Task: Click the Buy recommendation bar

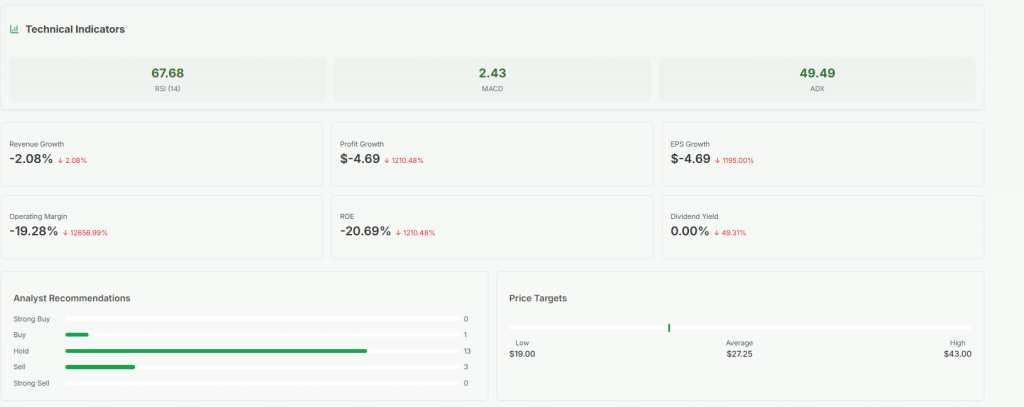Action: coord(77,335)
